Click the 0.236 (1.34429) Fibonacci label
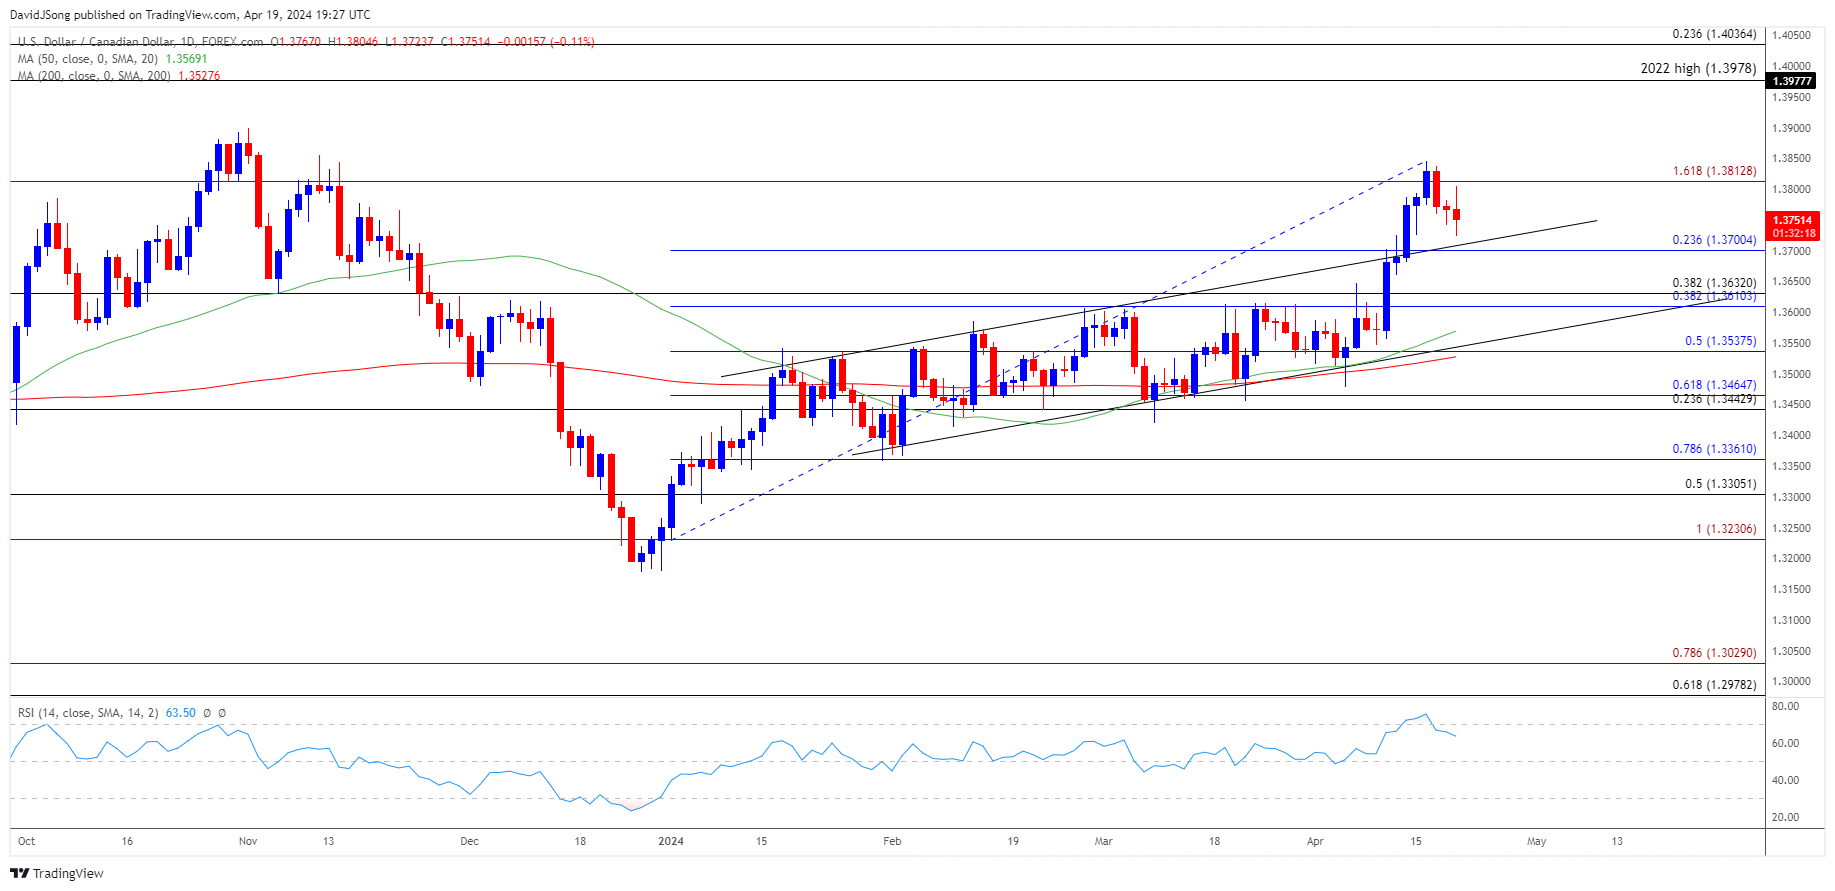Image resolution: width=1835 pixels, height=891 pixels. tap(1714, 399)
